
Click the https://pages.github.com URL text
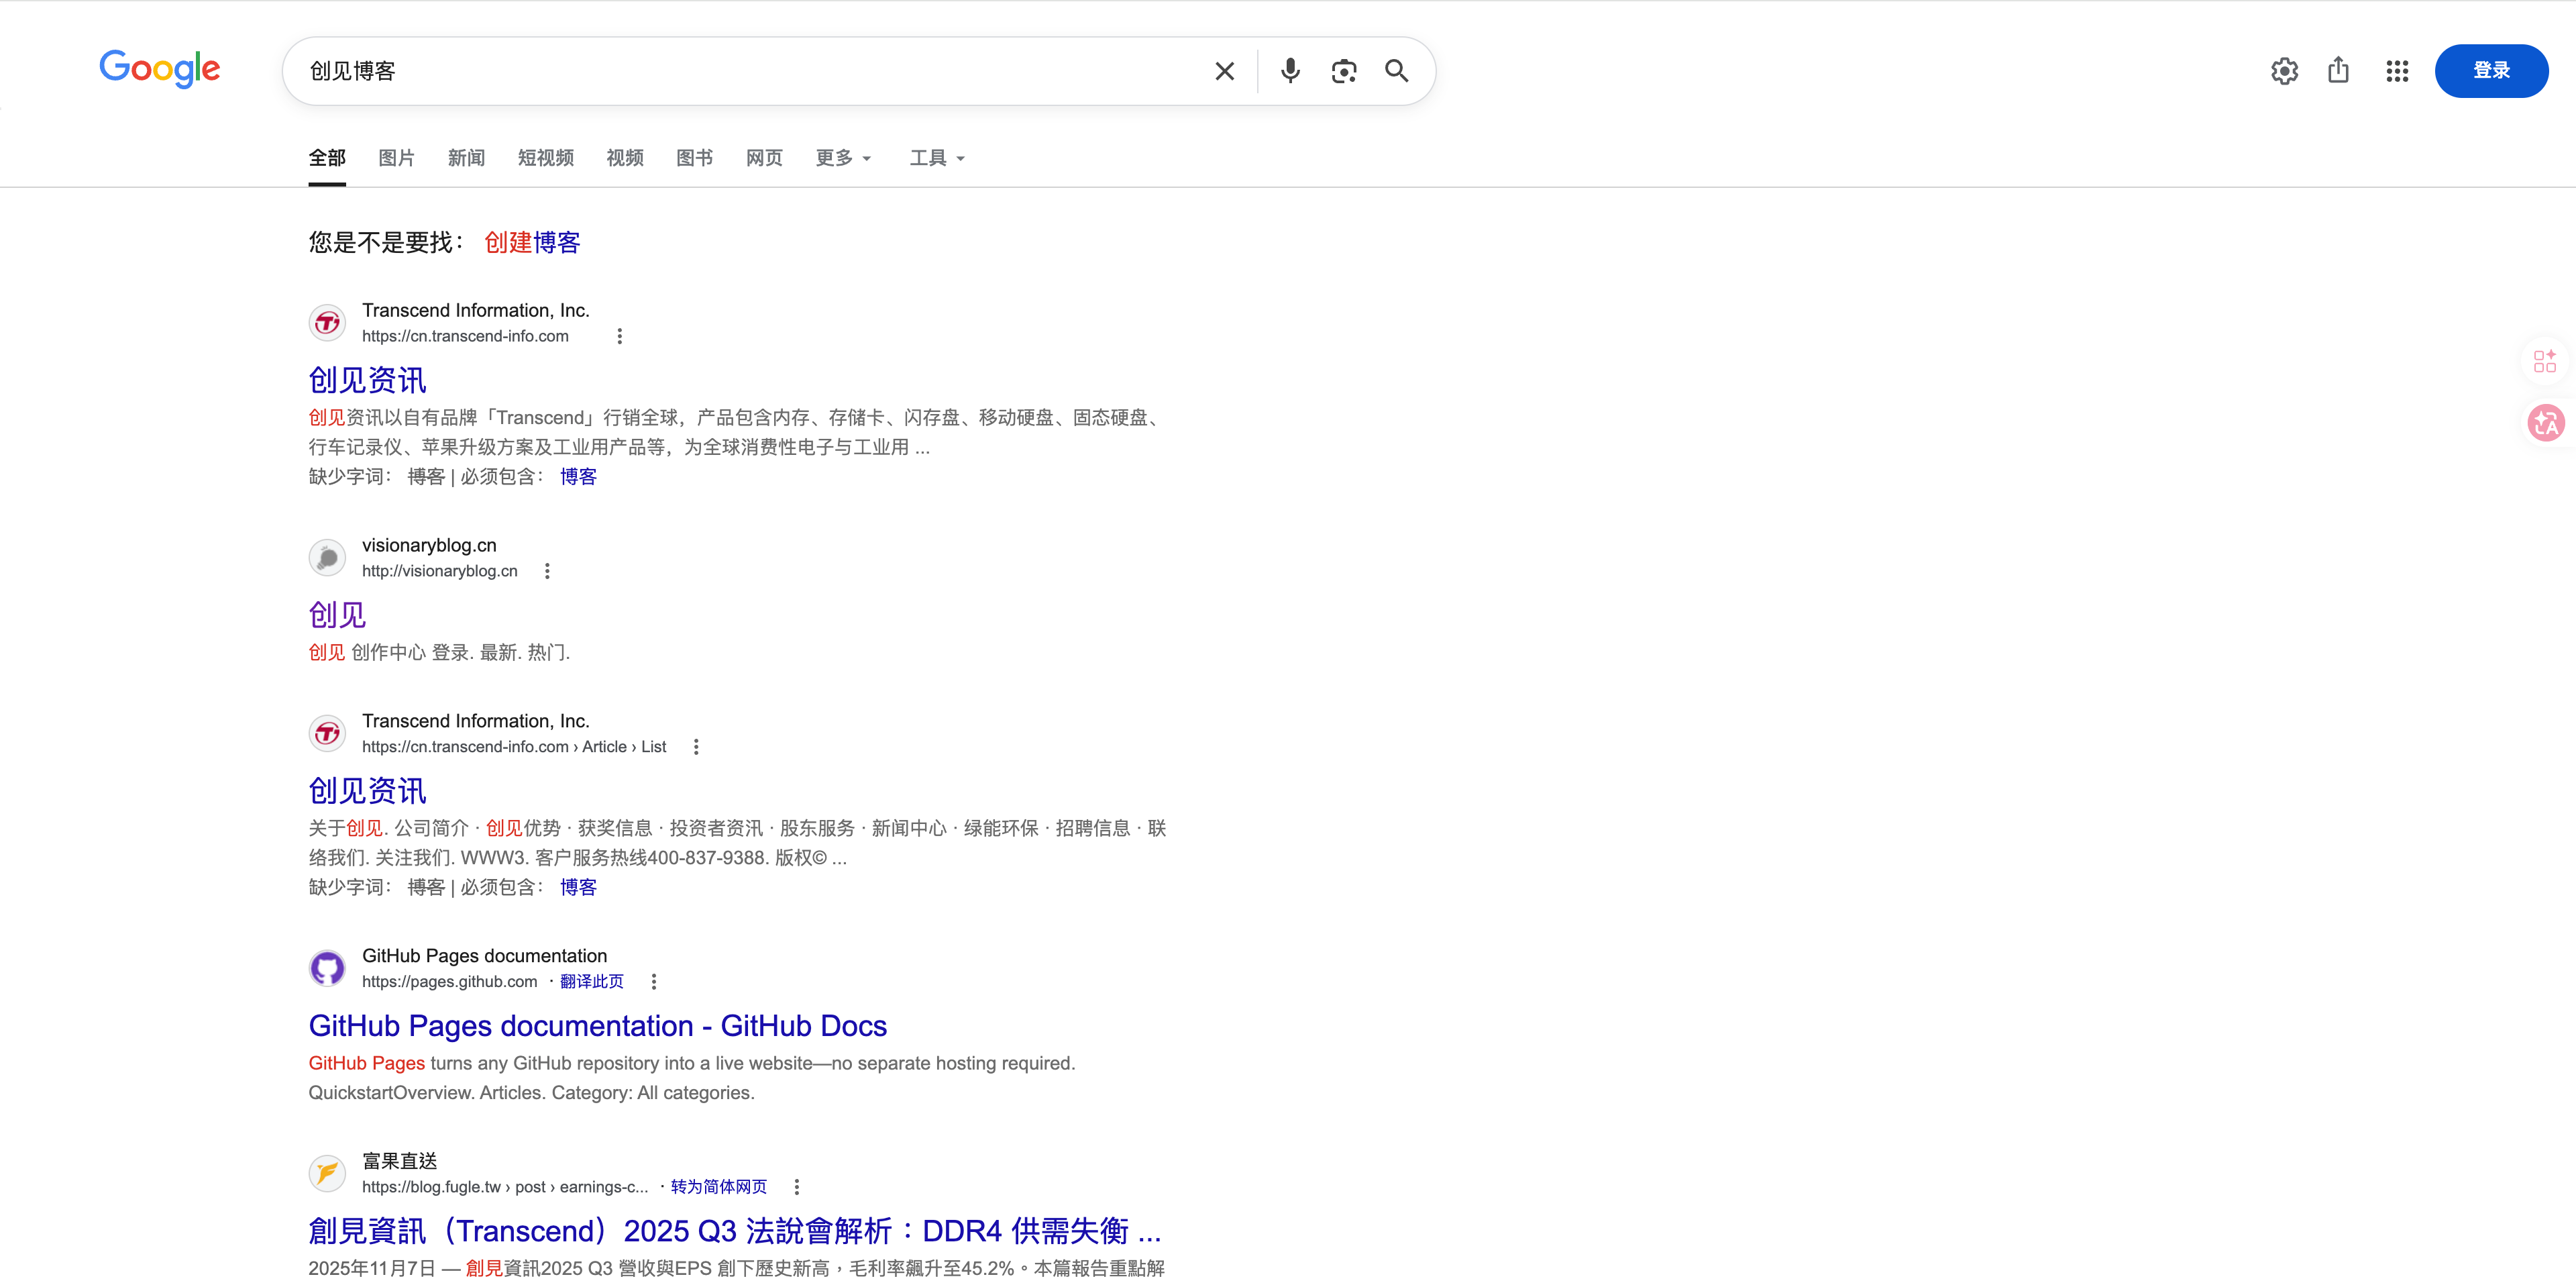pos(450,982)
